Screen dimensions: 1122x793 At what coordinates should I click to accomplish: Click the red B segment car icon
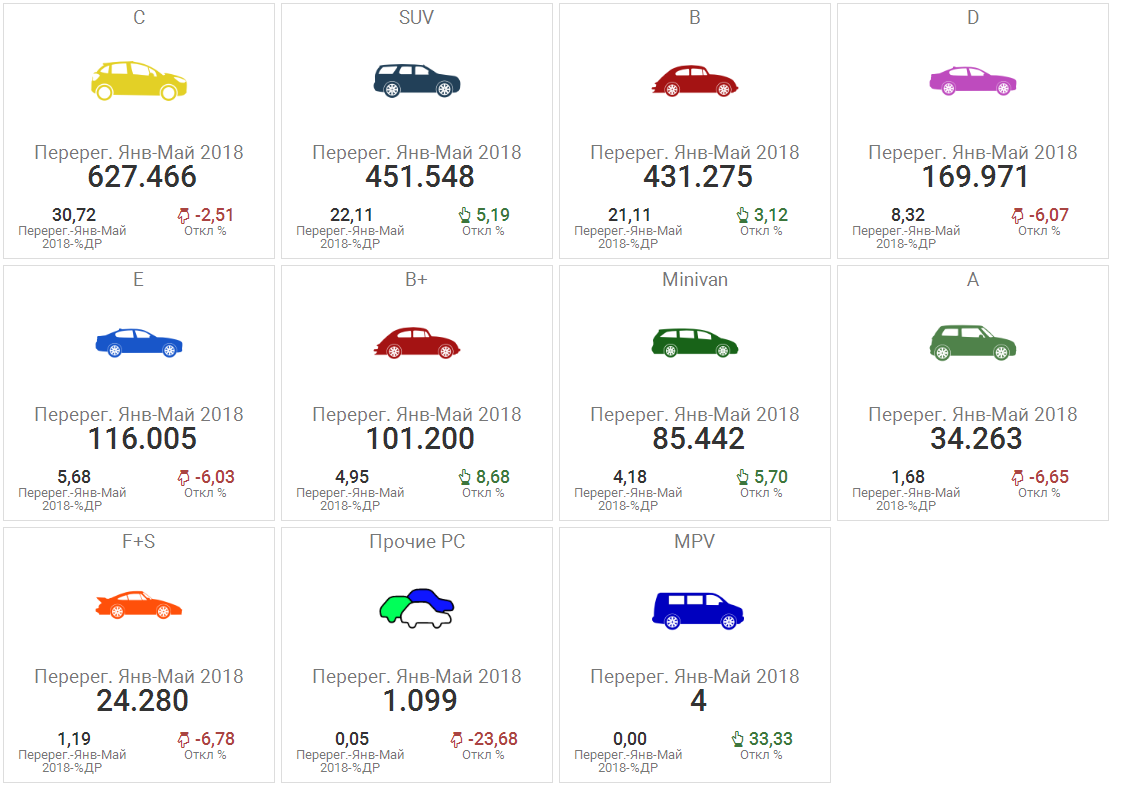(695, 81)
